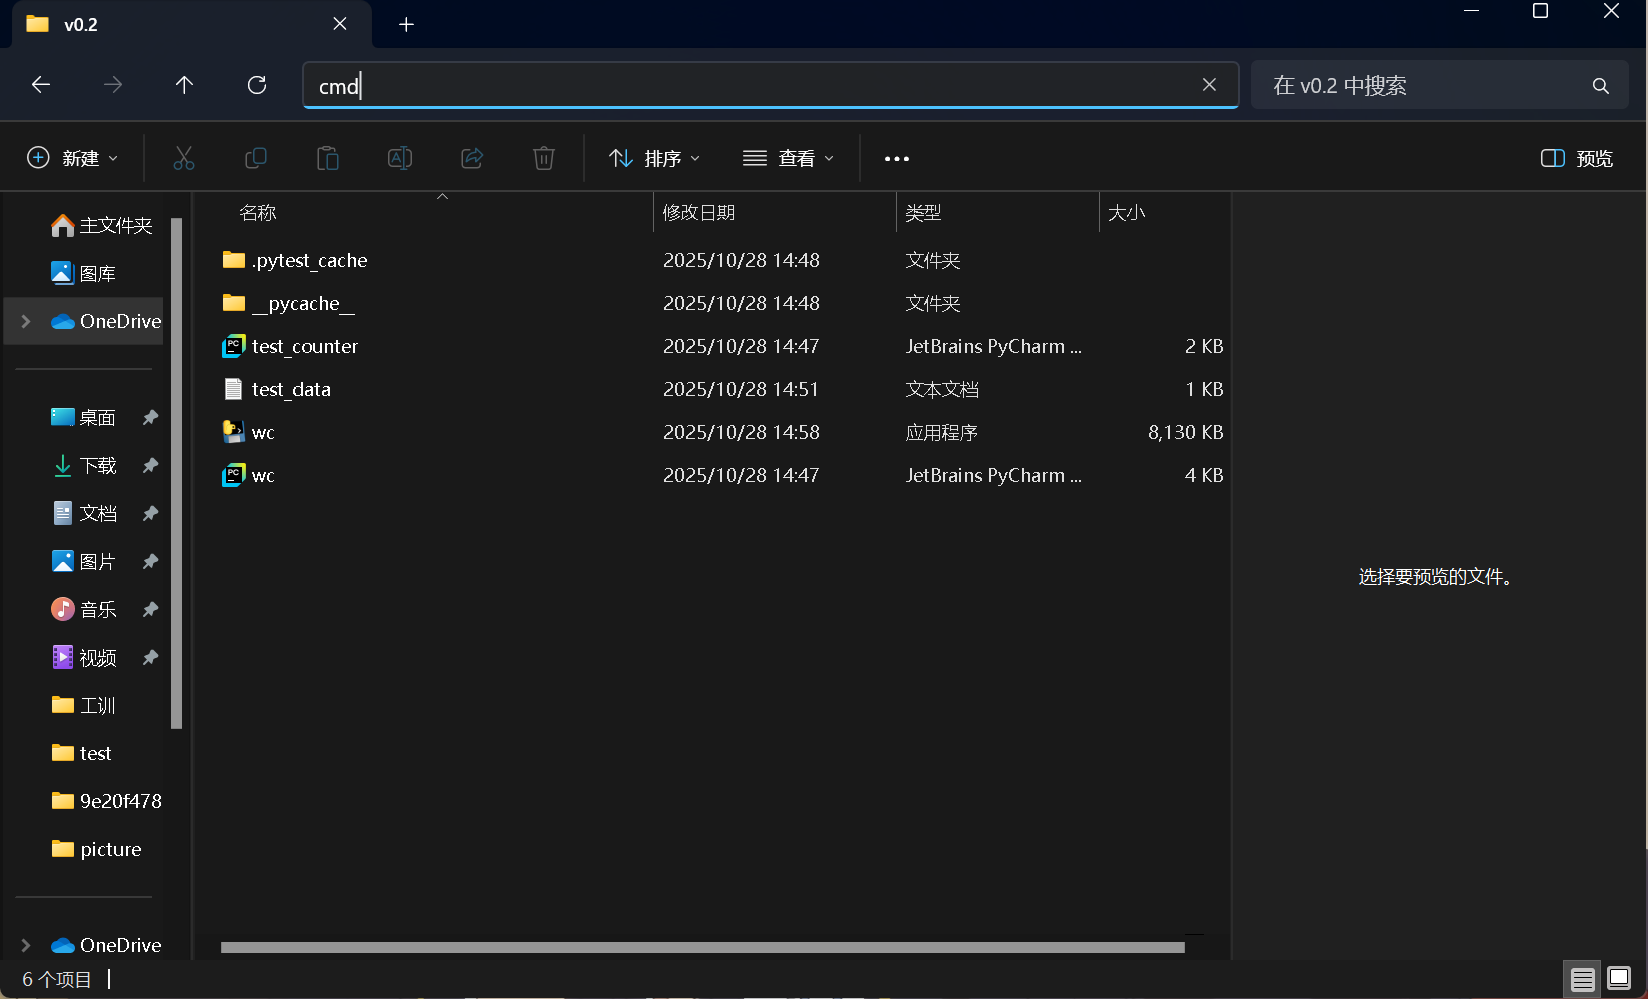Image resolution: width=1648 pixels, height=999 pixels.
Task: Open the picture folder in sidebar
Action: [x=96, y=849]
